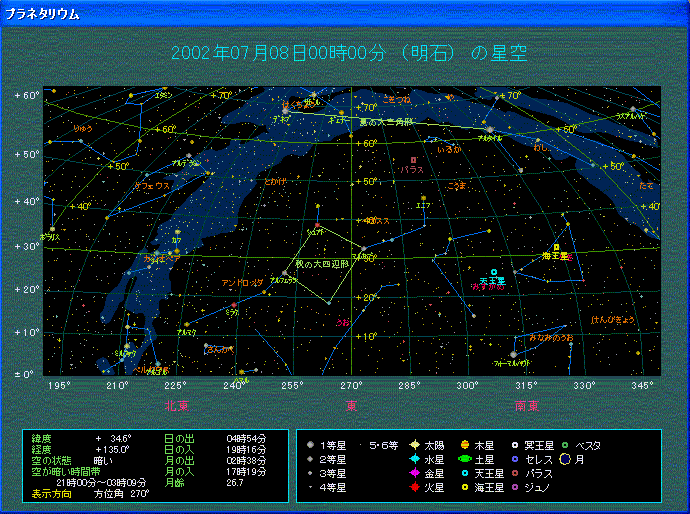Click the 表示方向 display direction label
690x514 pixels.
[x=49, y=493]
